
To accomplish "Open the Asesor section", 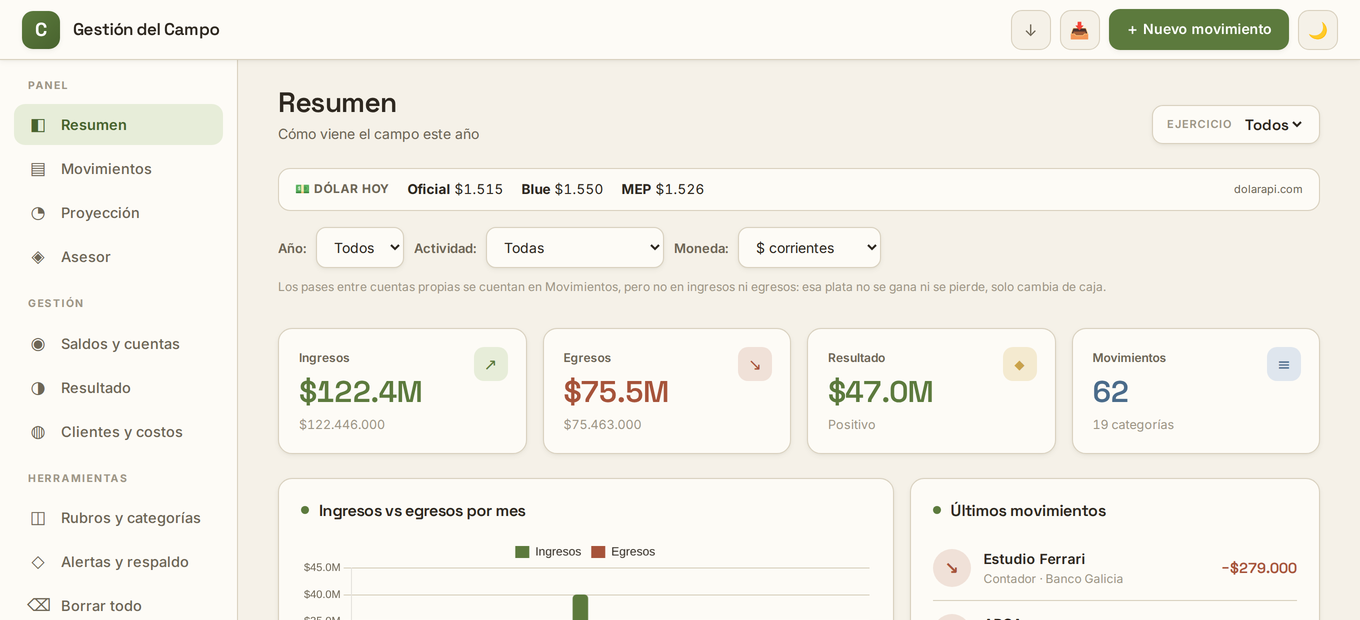I will click(x=118, y=257).
